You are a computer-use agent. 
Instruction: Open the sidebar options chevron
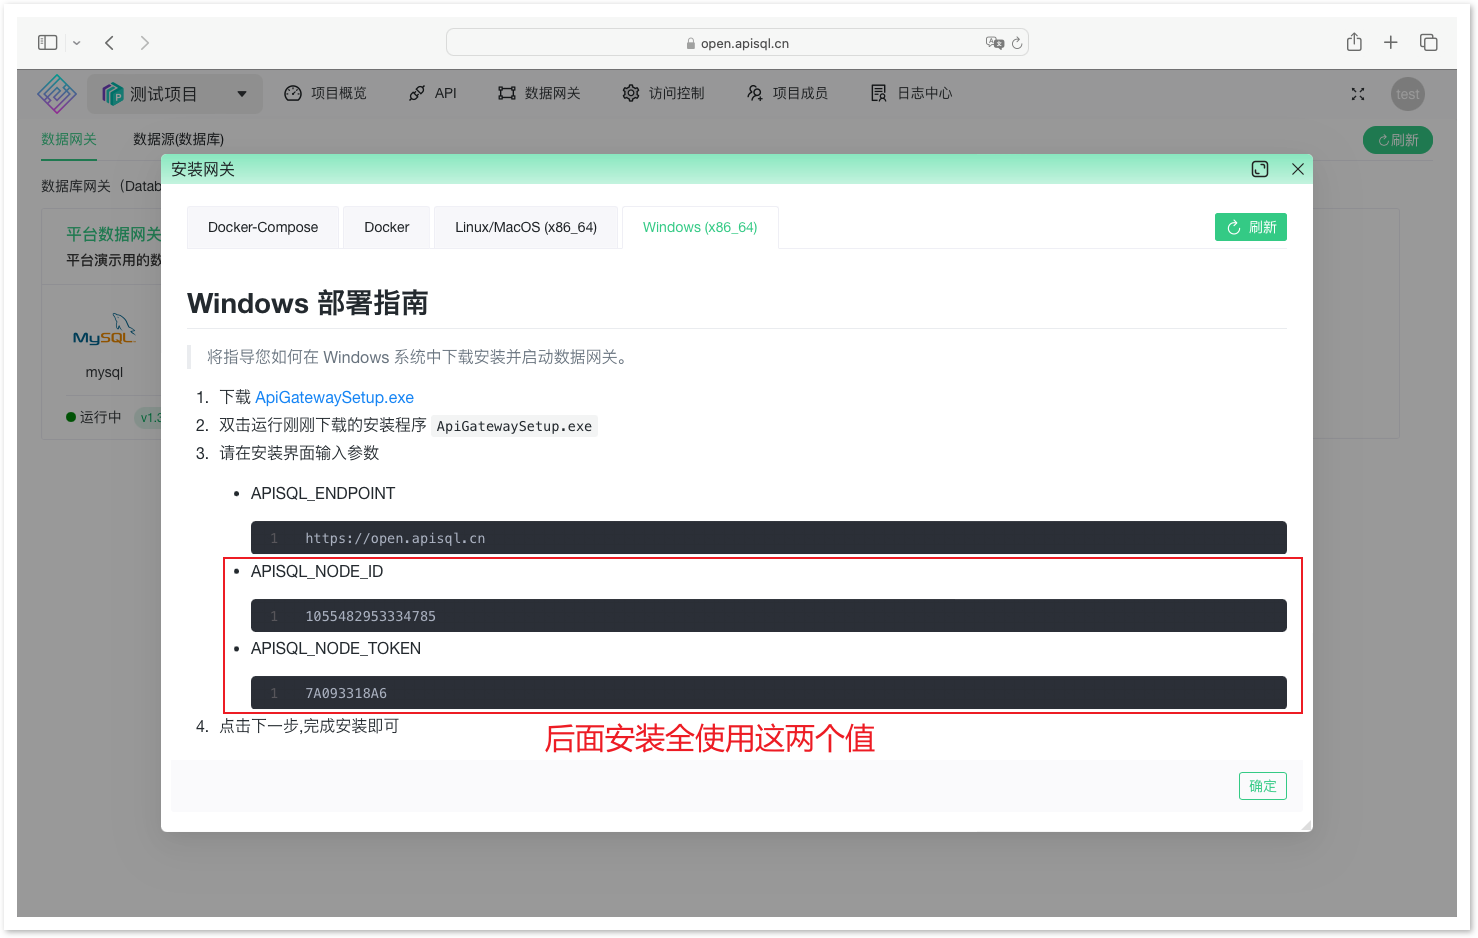(77, 43)
